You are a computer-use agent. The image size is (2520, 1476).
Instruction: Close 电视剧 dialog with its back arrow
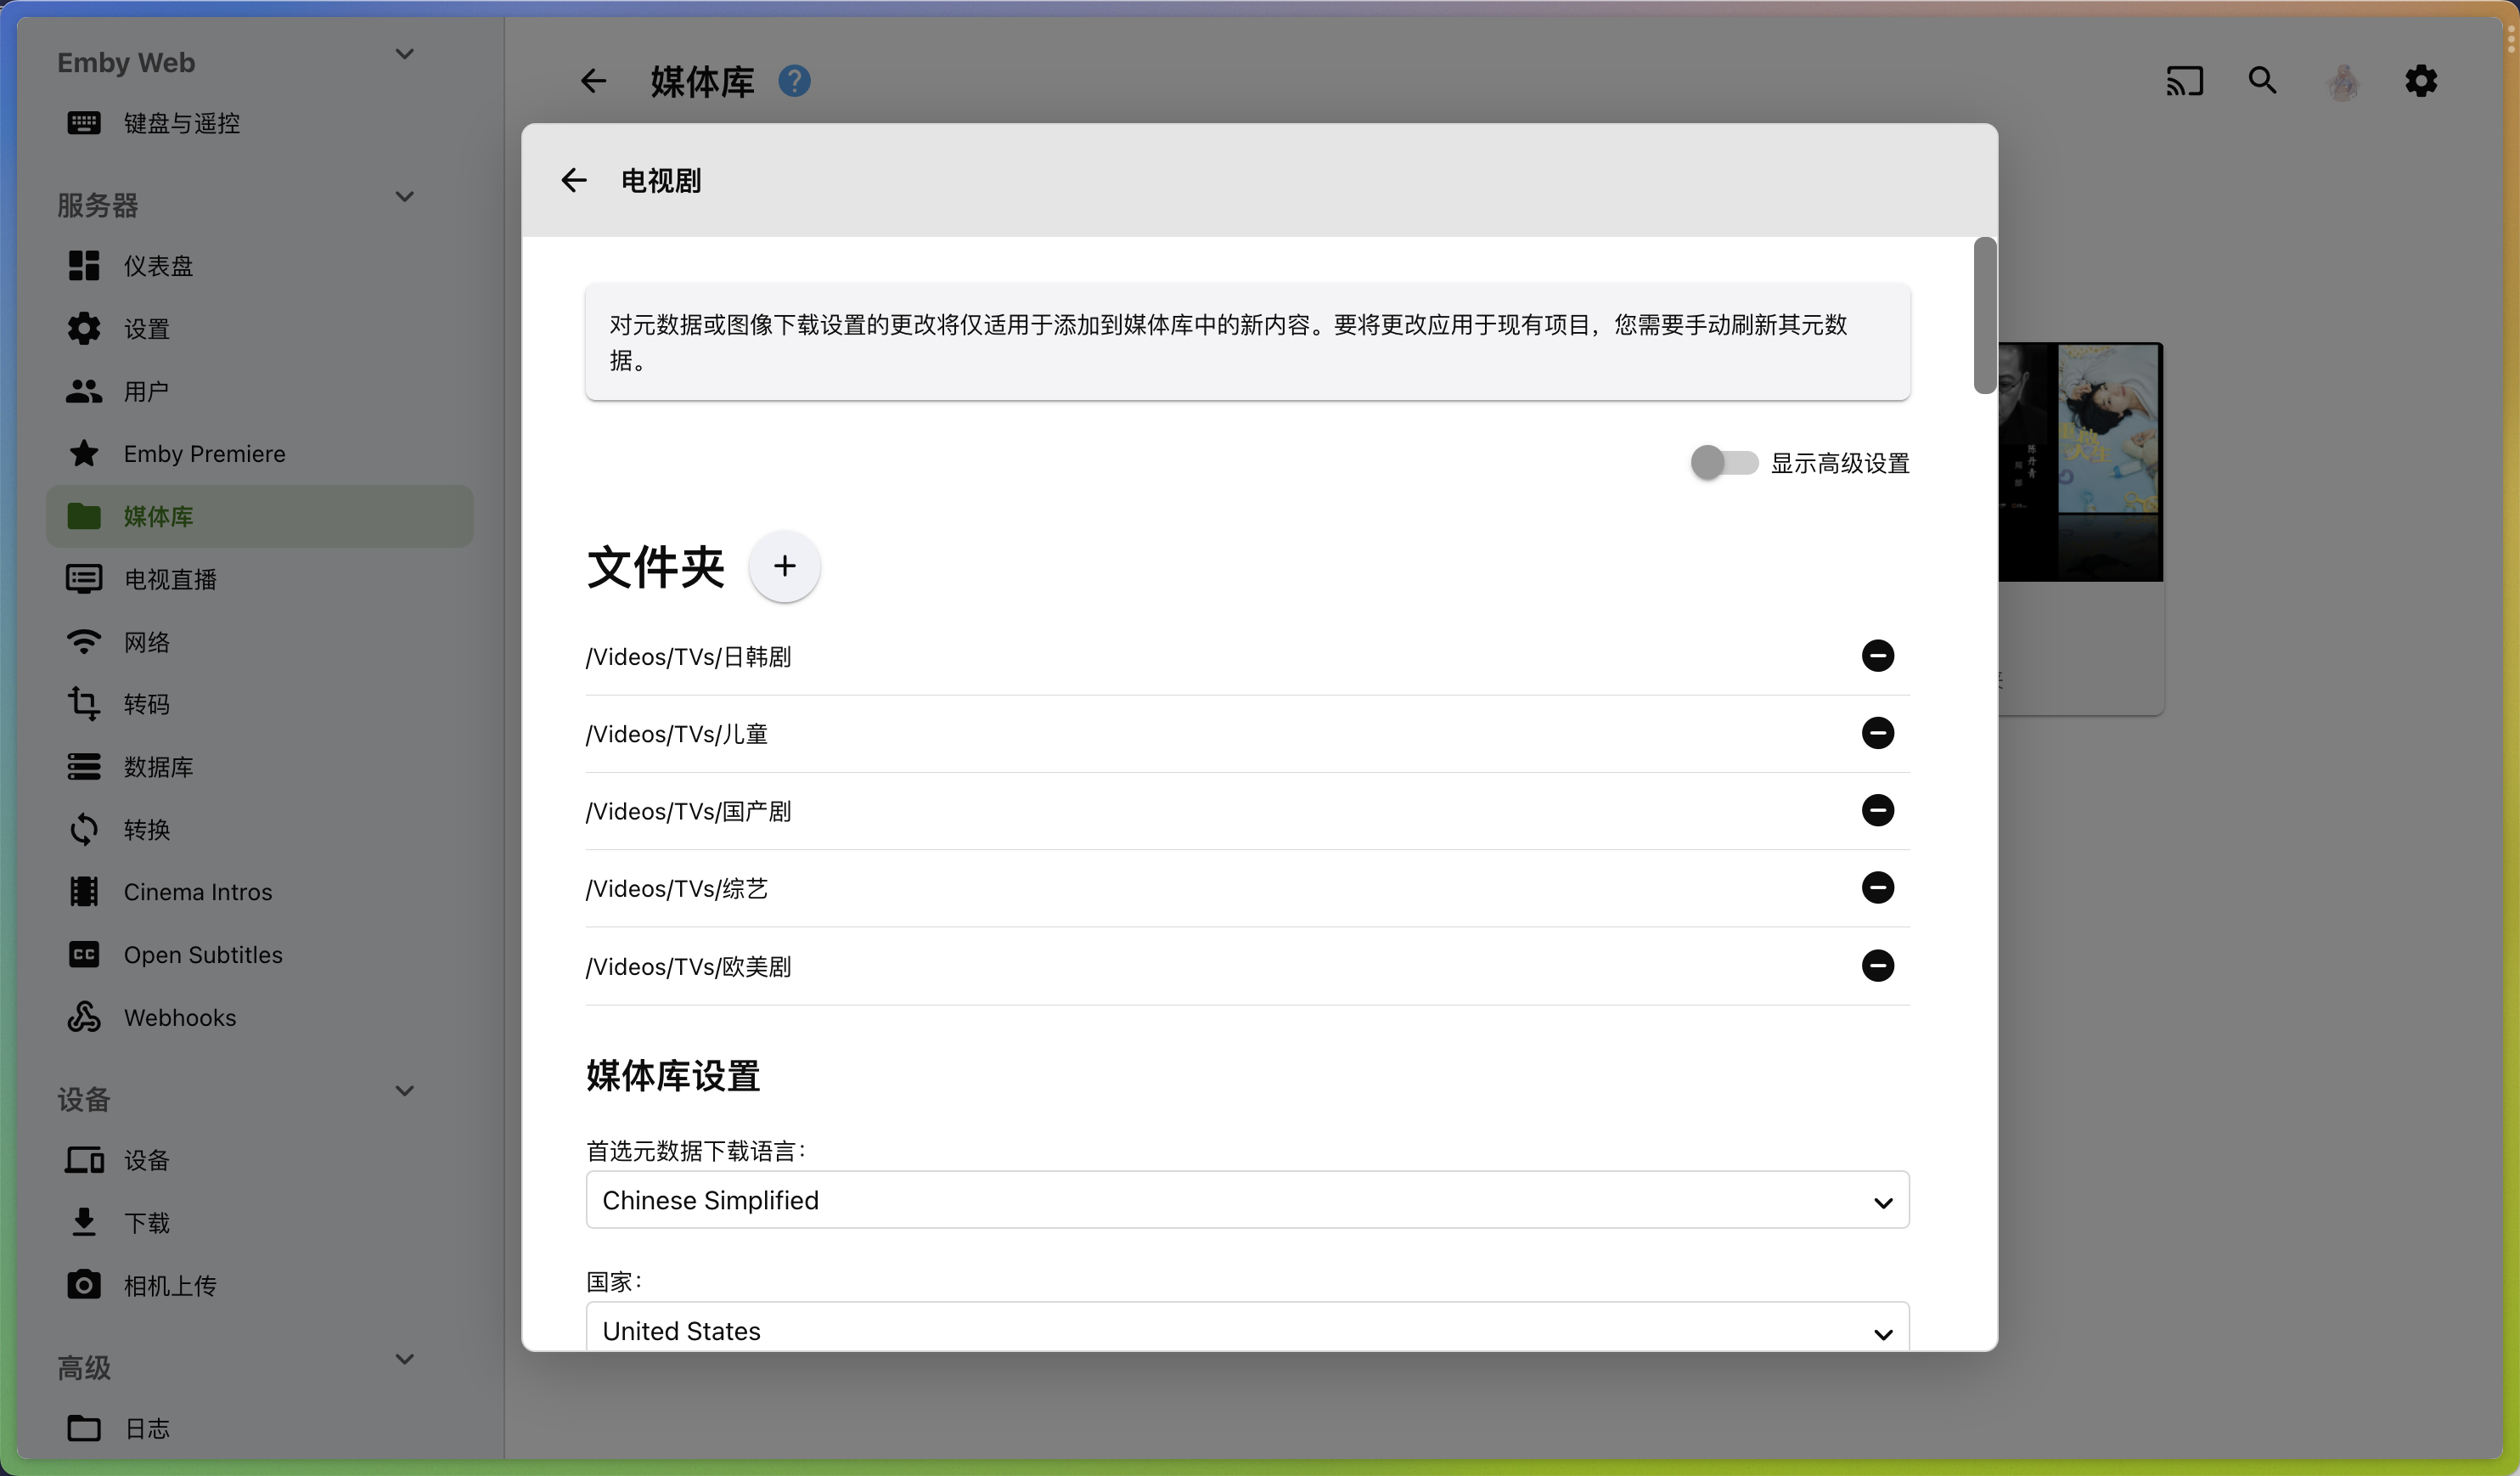click(574, 180)
